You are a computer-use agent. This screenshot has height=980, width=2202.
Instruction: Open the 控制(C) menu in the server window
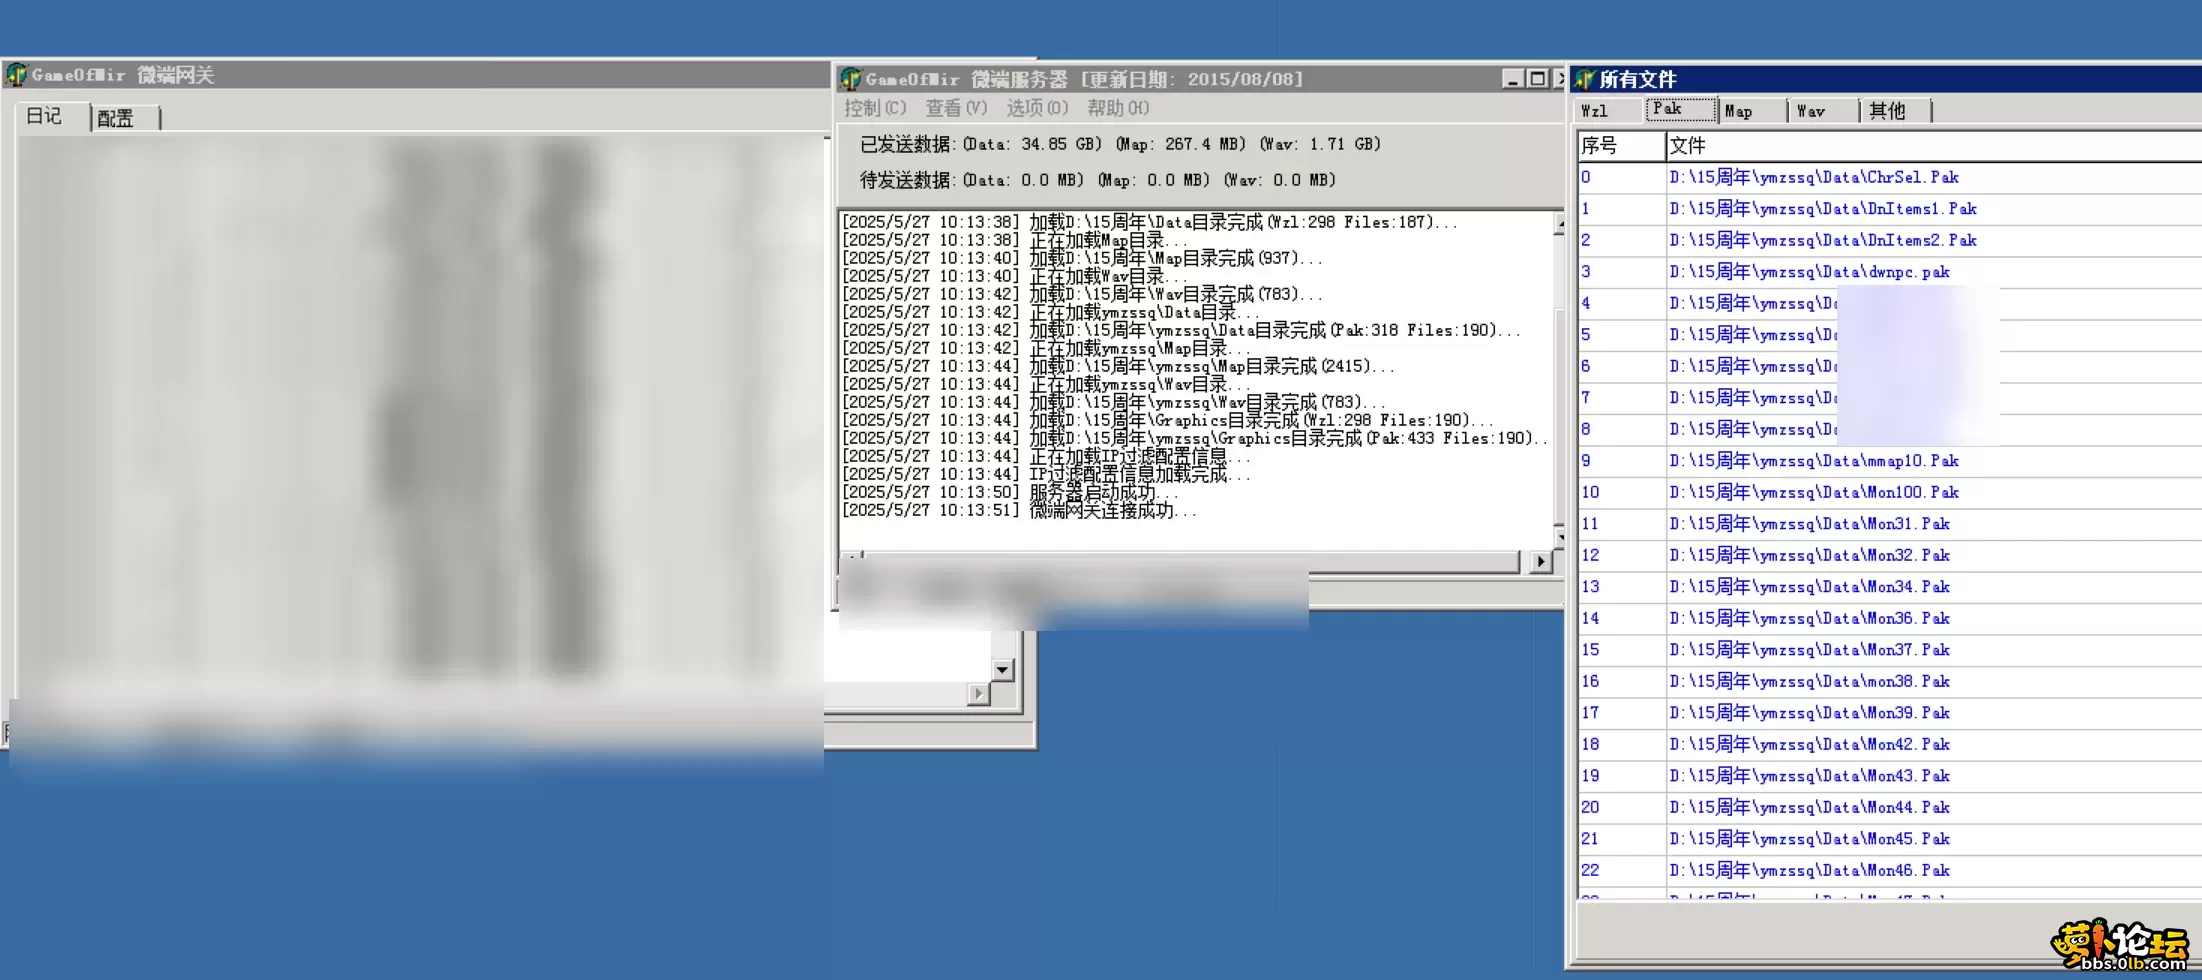click(875, 108)
